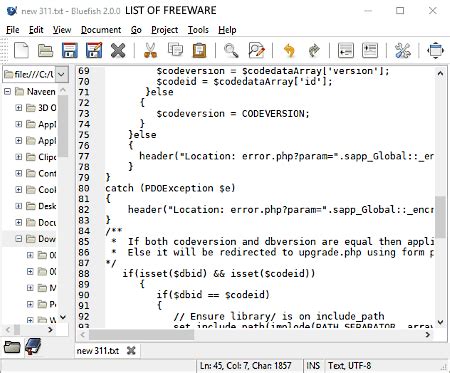The width and height of the screenshot is (450, 373).
Task: Select the Naveen folder in tree
Action: 41,91
